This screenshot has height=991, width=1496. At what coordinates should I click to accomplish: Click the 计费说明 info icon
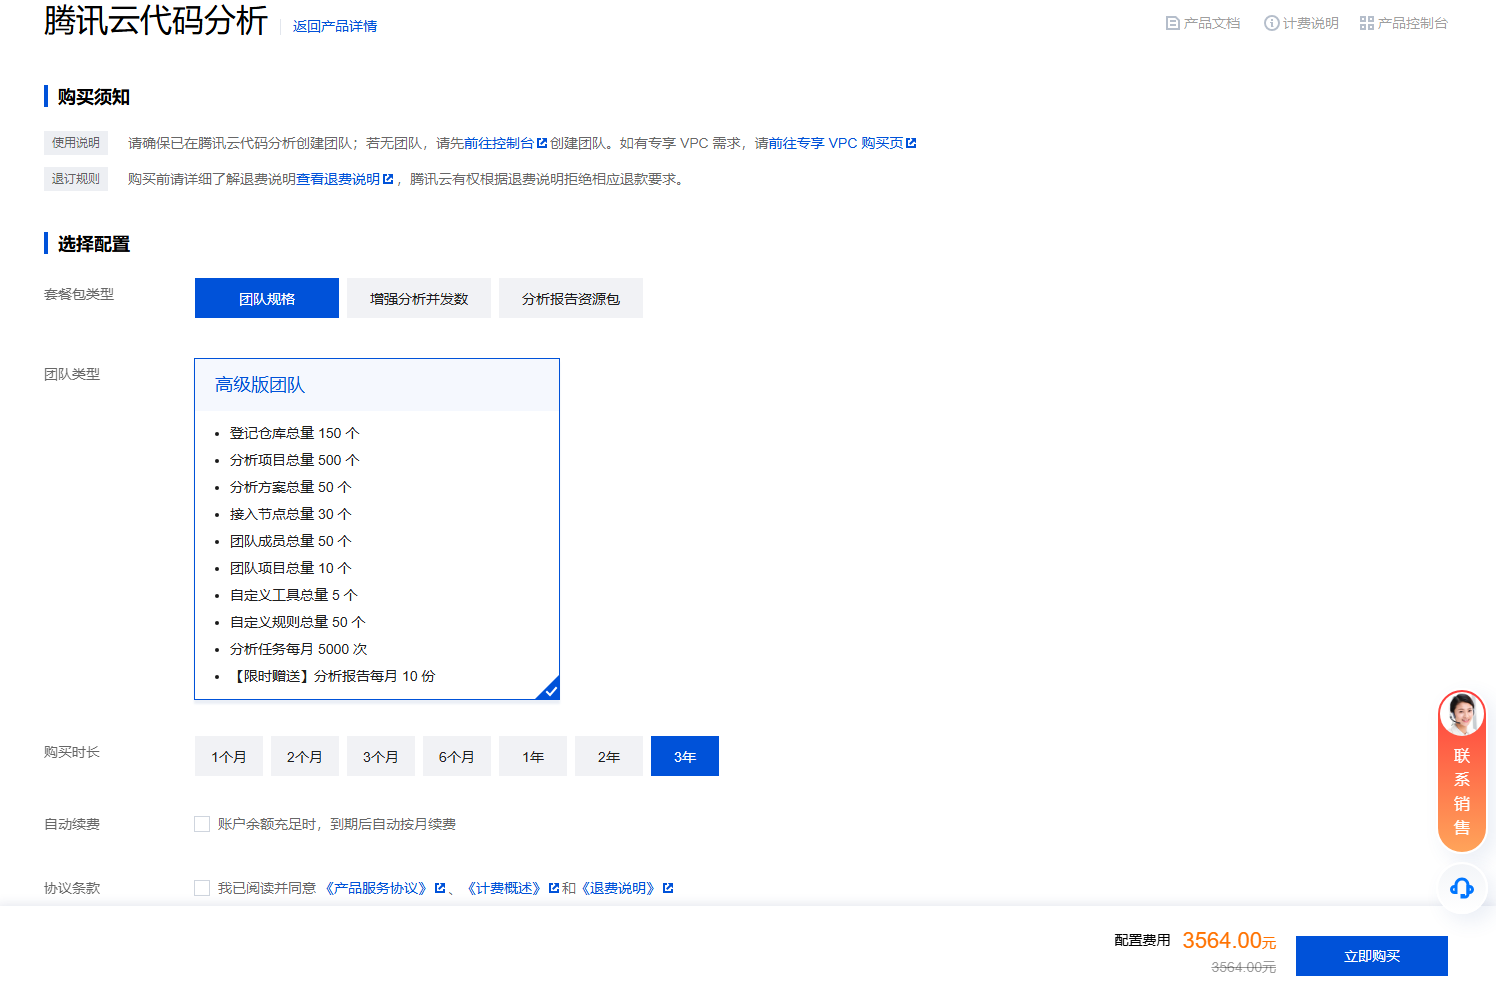(x=1271, y=23)
